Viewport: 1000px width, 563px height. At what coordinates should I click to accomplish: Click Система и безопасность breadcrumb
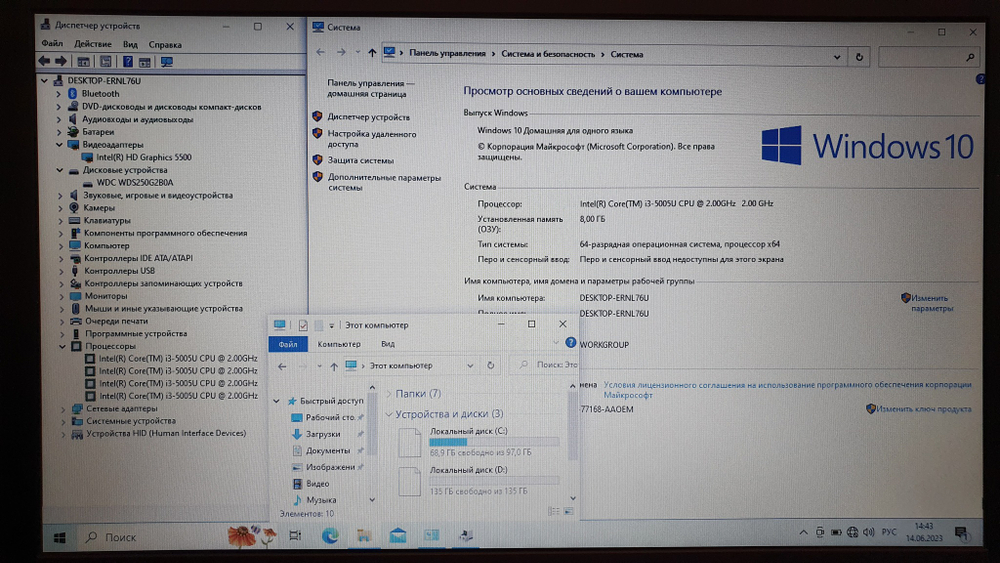(x=548, y=54)
